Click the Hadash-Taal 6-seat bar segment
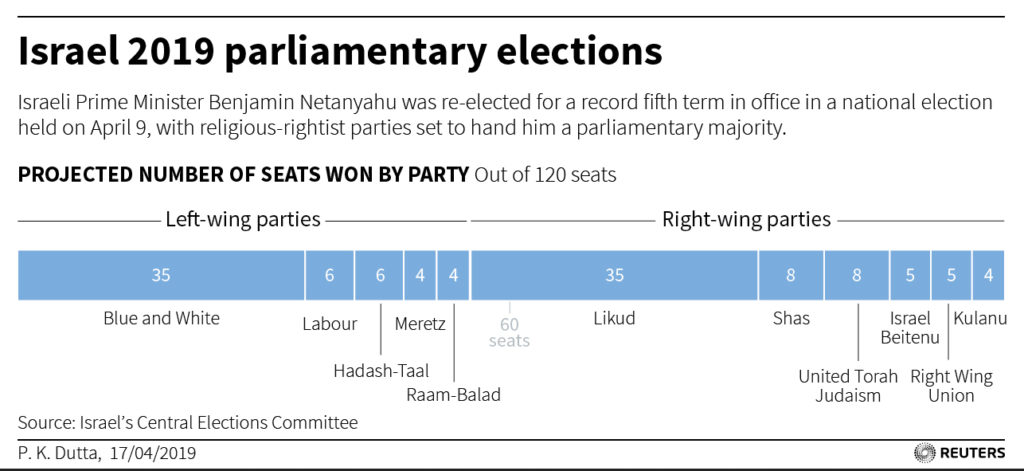Viewport: 1024px width, 471px height. click(x=380, y=276)
